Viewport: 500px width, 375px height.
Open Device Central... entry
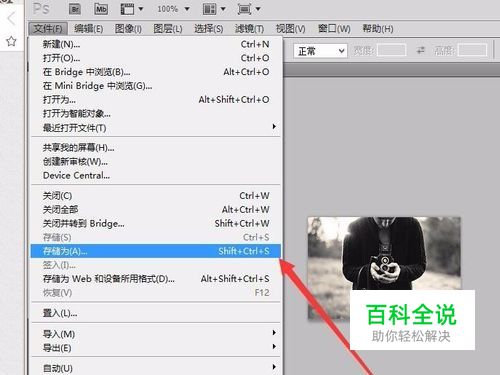[x=156, y=176]
